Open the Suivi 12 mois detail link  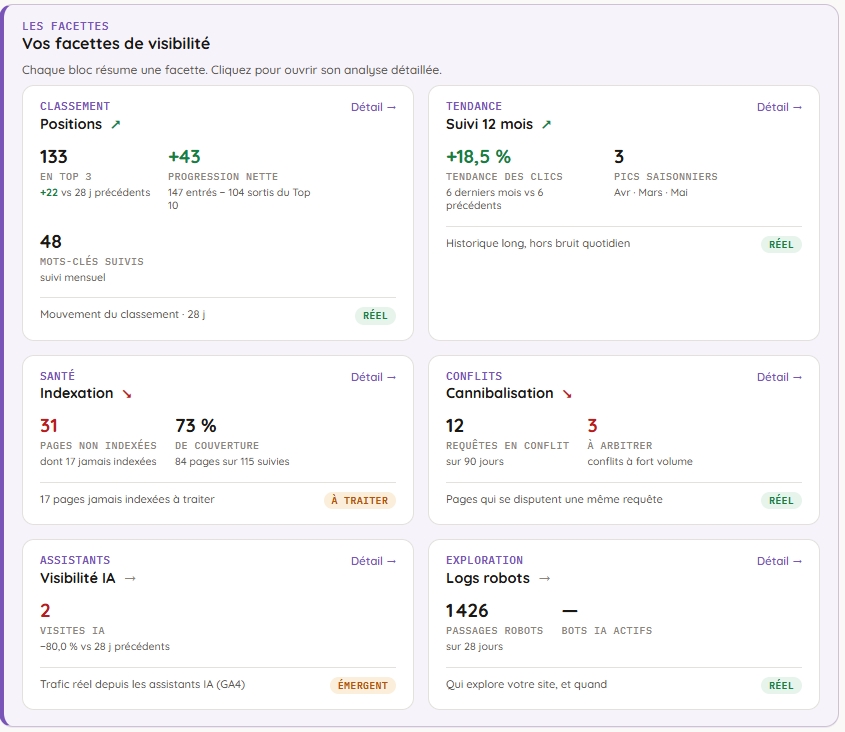[779, 107]
